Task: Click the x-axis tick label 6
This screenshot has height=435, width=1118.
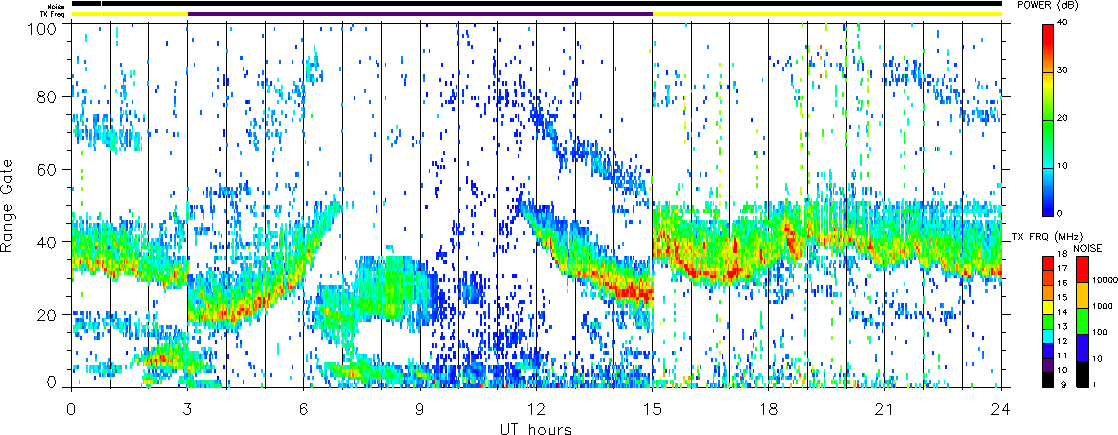Action: pos(304,409)
